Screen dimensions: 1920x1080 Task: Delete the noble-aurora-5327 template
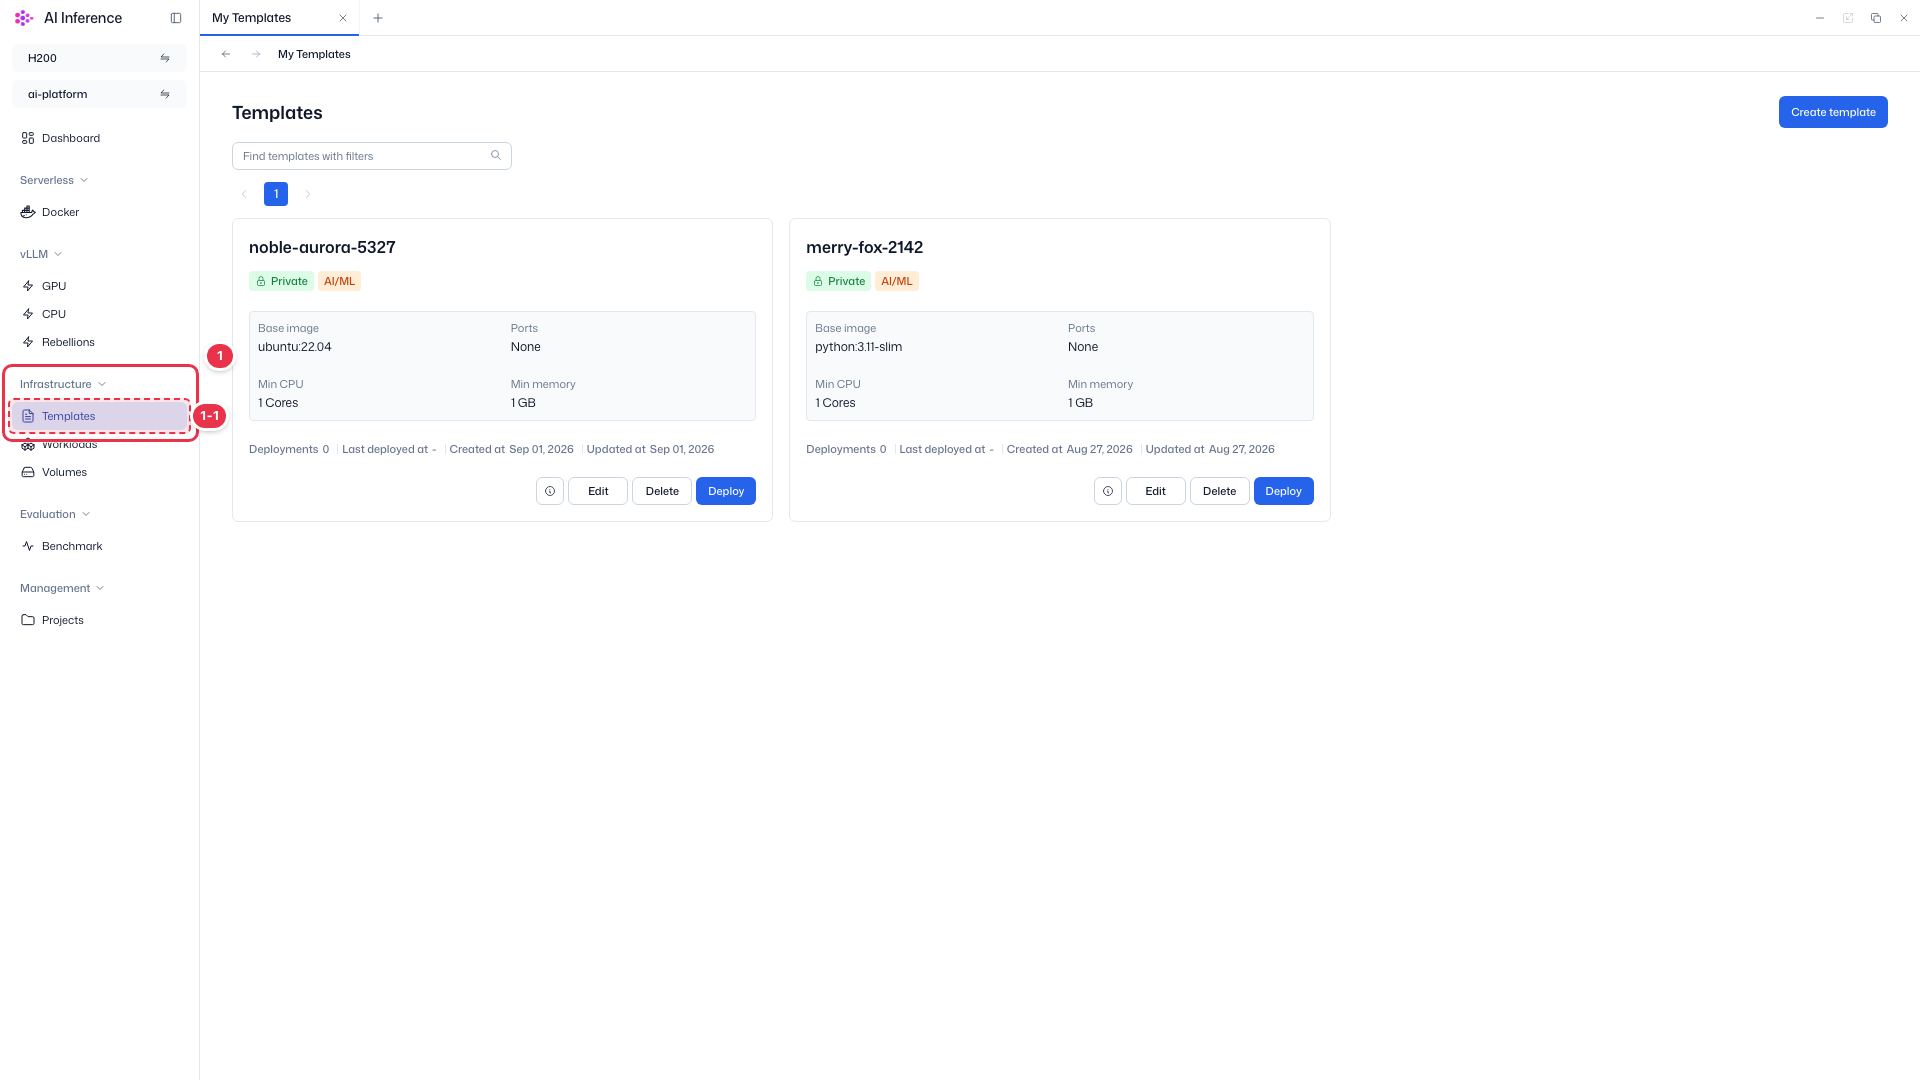[x=662, y=491]
